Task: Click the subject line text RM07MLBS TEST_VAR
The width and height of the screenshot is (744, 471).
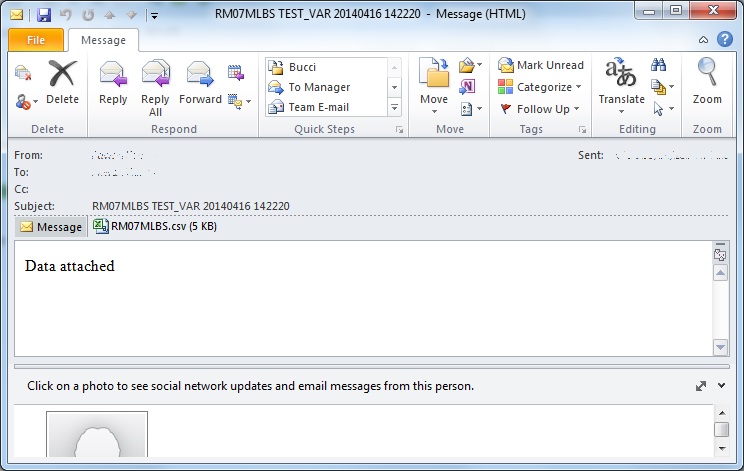Action: 191,206
